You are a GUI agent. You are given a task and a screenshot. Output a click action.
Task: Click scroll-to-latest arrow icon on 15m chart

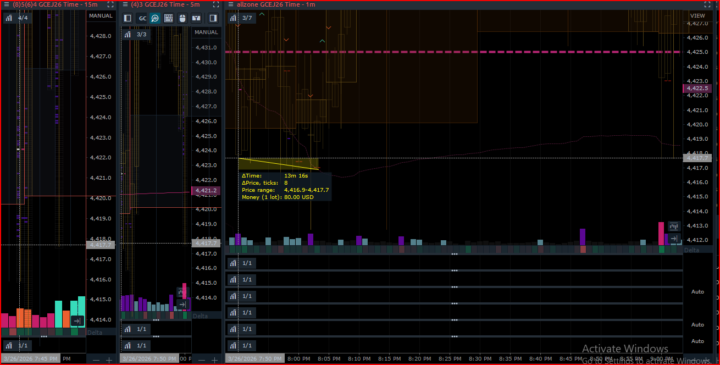pos(77,320)
